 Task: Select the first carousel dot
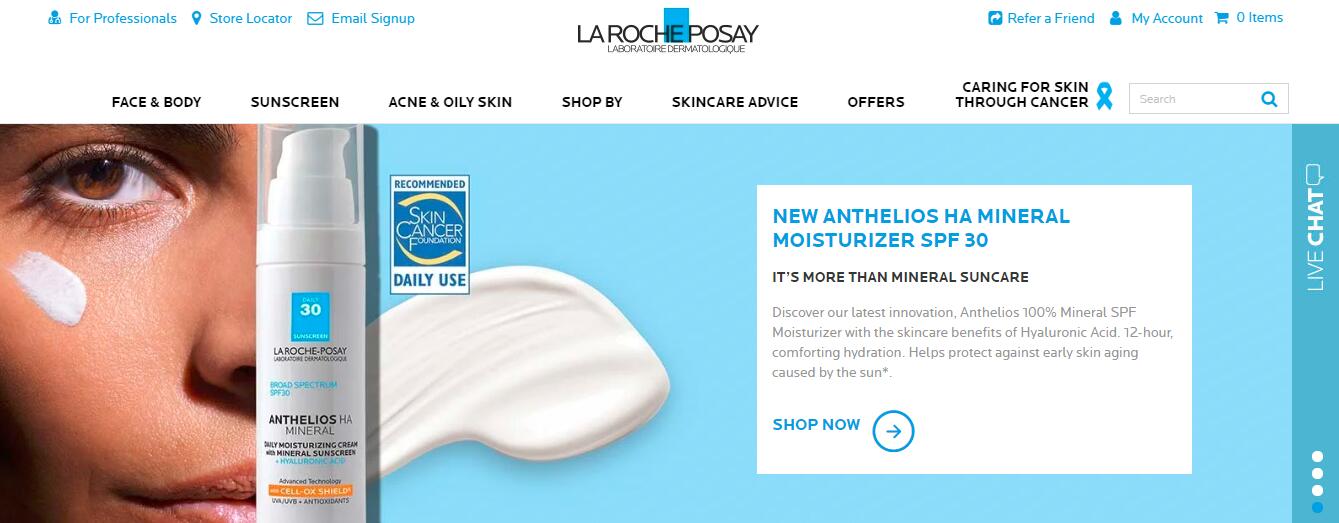pos(1317,458)
